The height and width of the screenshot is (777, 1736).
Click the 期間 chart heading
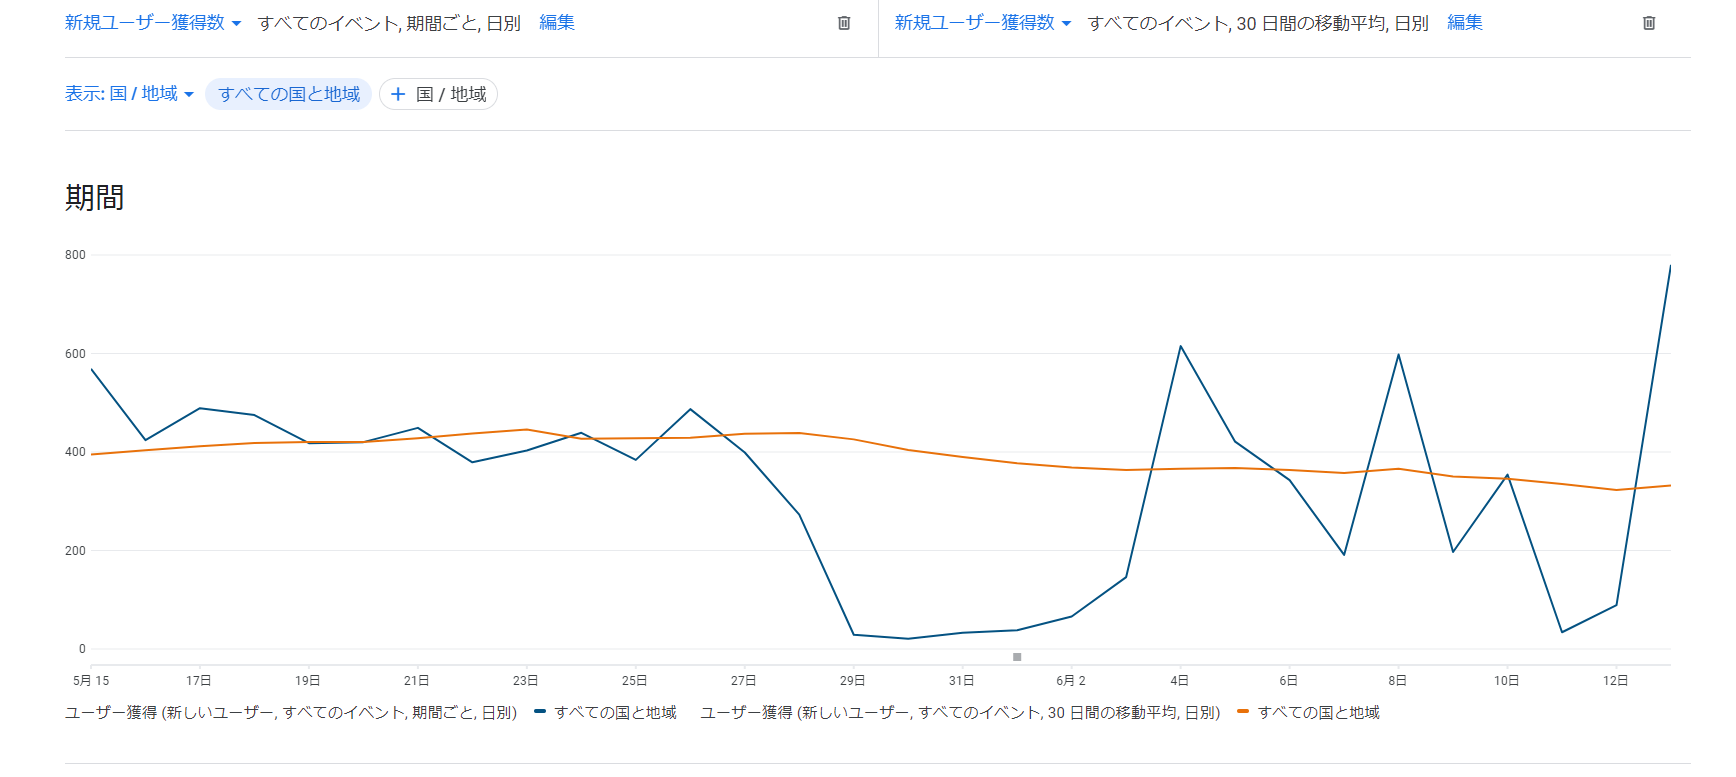[95, 198]
